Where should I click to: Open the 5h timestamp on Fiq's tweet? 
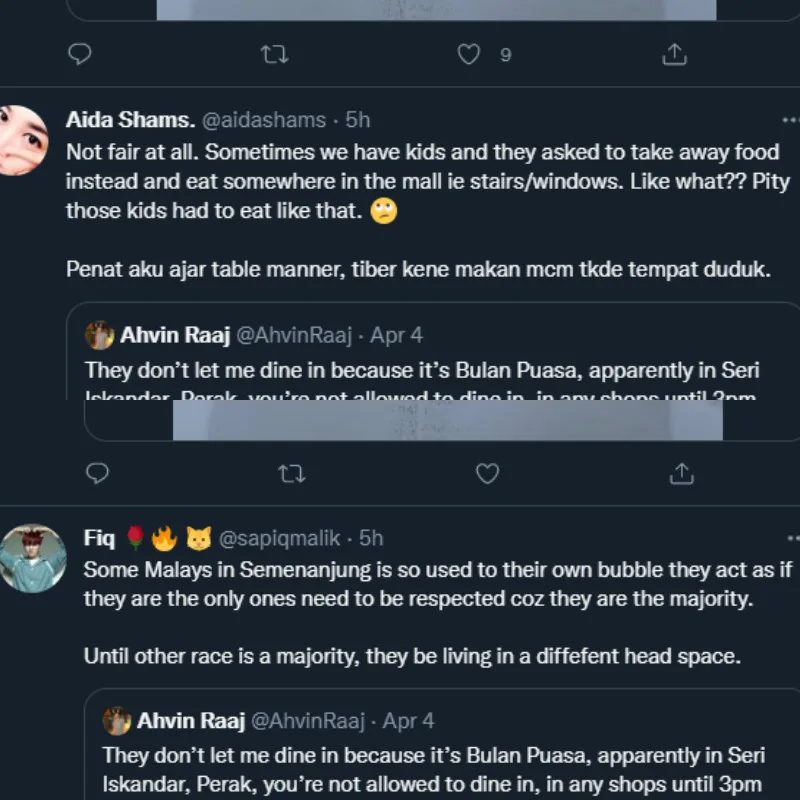coord(371,538)
